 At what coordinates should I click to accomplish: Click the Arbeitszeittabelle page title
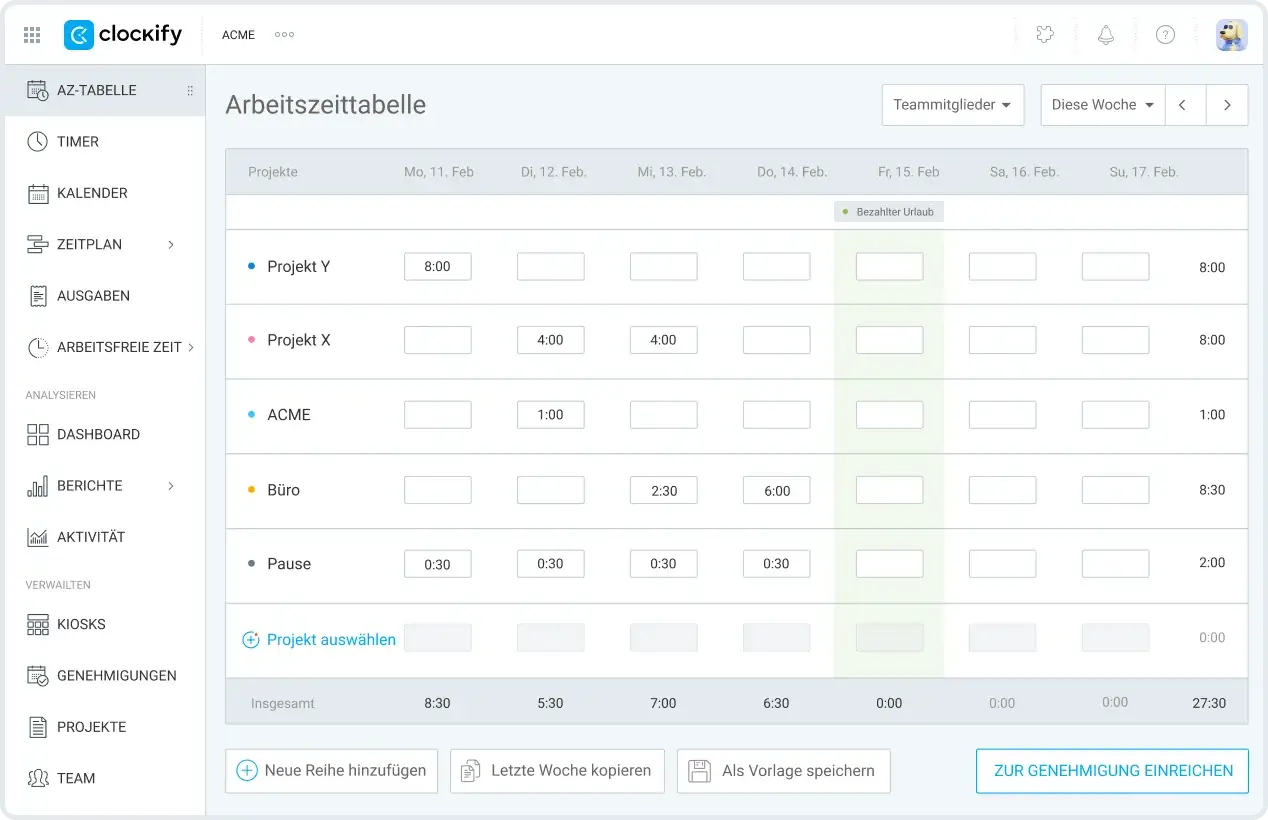point(326,104)
